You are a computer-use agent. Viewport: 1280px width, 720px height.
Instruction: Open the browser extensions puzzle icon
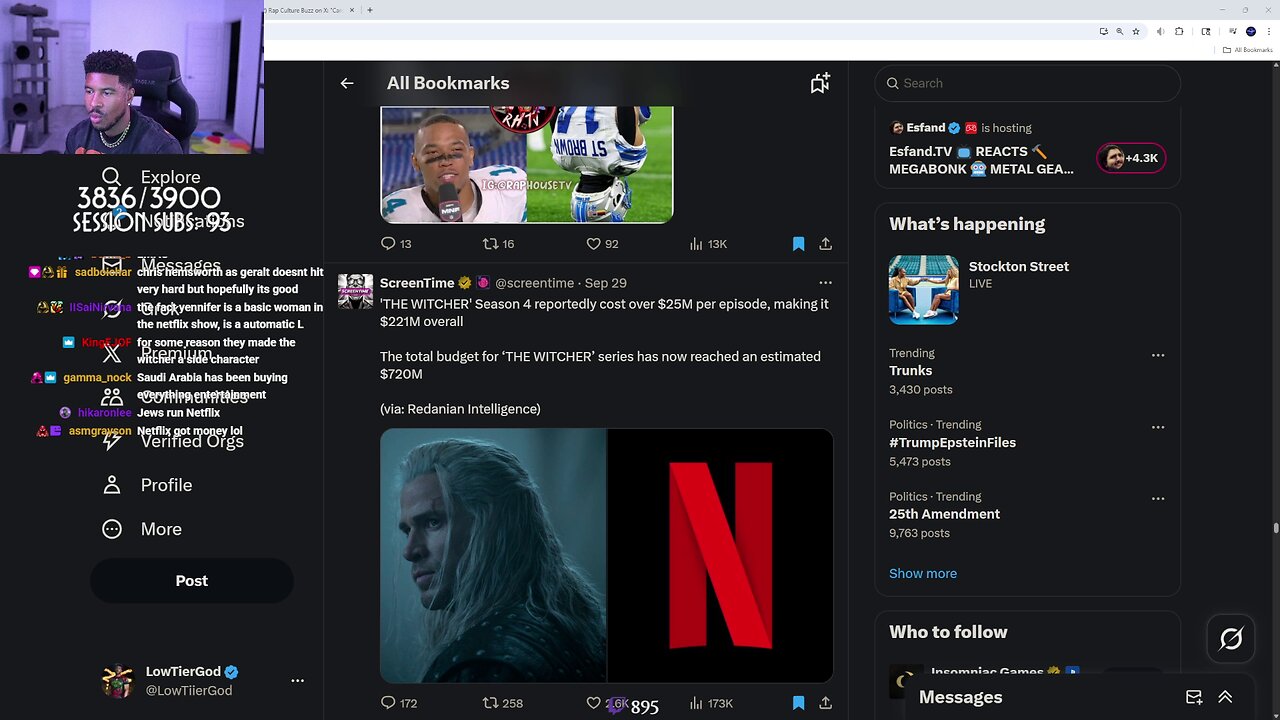pyautogui.click(x=1179, y=31)
